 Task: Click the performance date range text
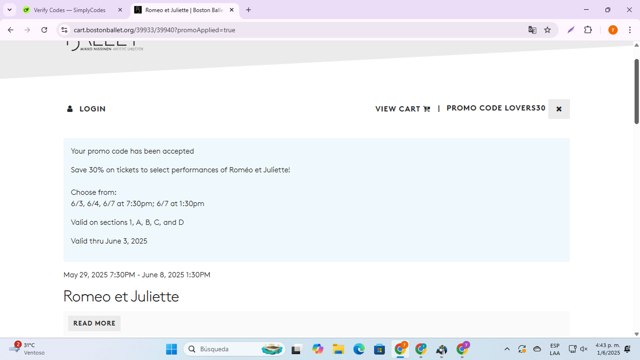pos(137,275)
